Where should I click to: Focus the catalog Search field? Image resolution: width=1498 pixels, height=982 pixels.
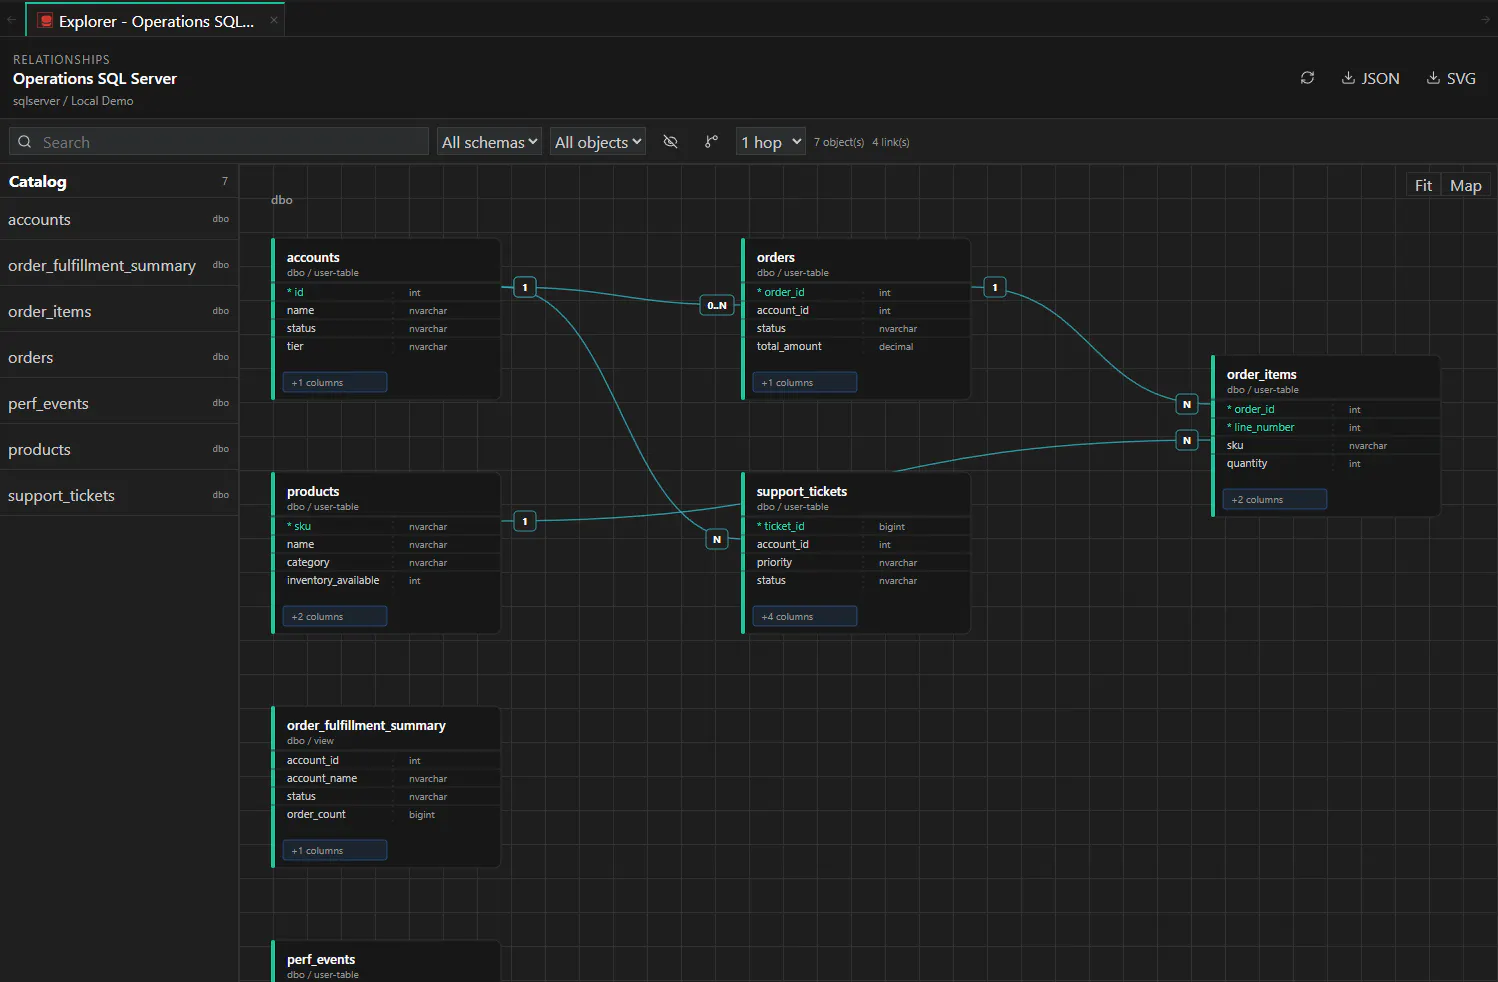[x=219, y=142]
